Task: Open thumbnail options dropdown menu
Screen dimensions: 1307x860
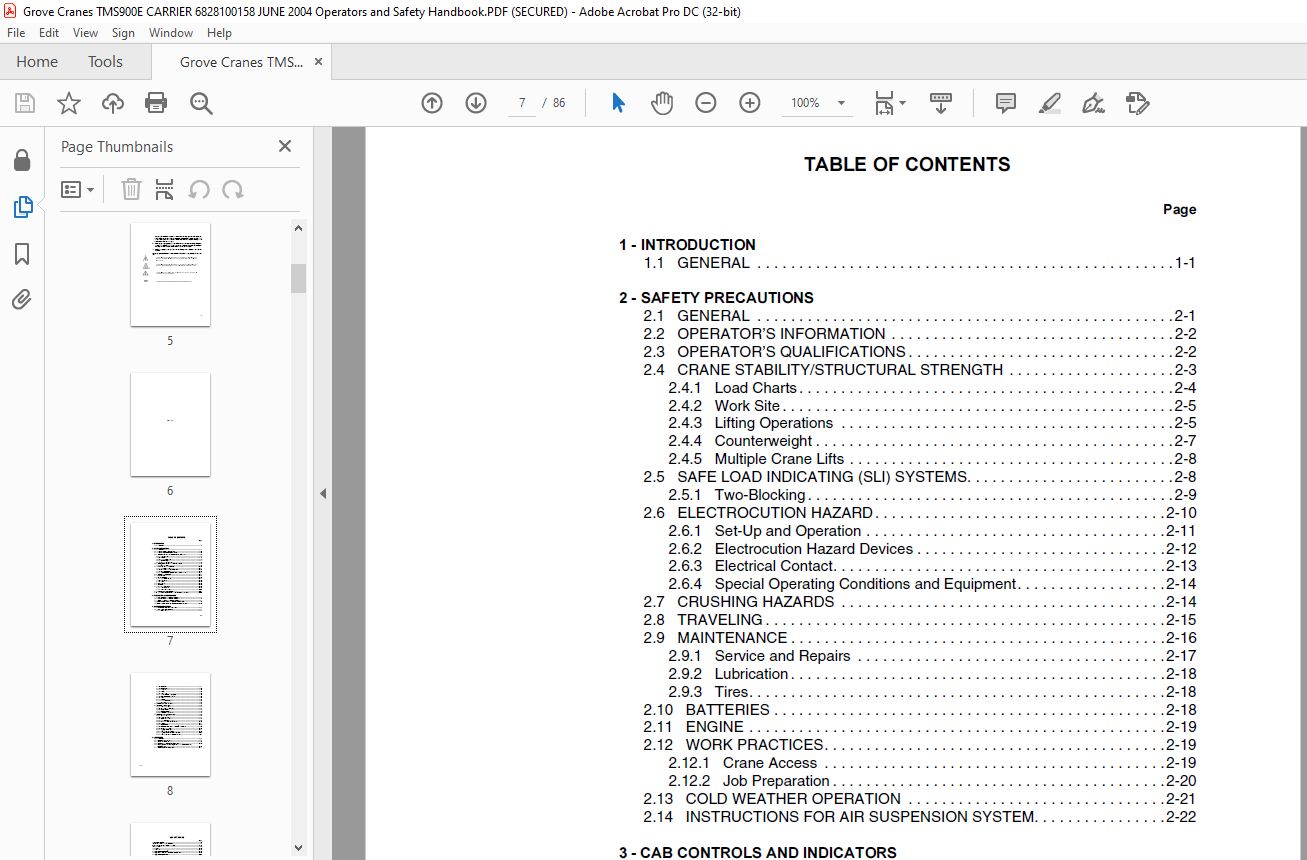Action: (78, 189)
